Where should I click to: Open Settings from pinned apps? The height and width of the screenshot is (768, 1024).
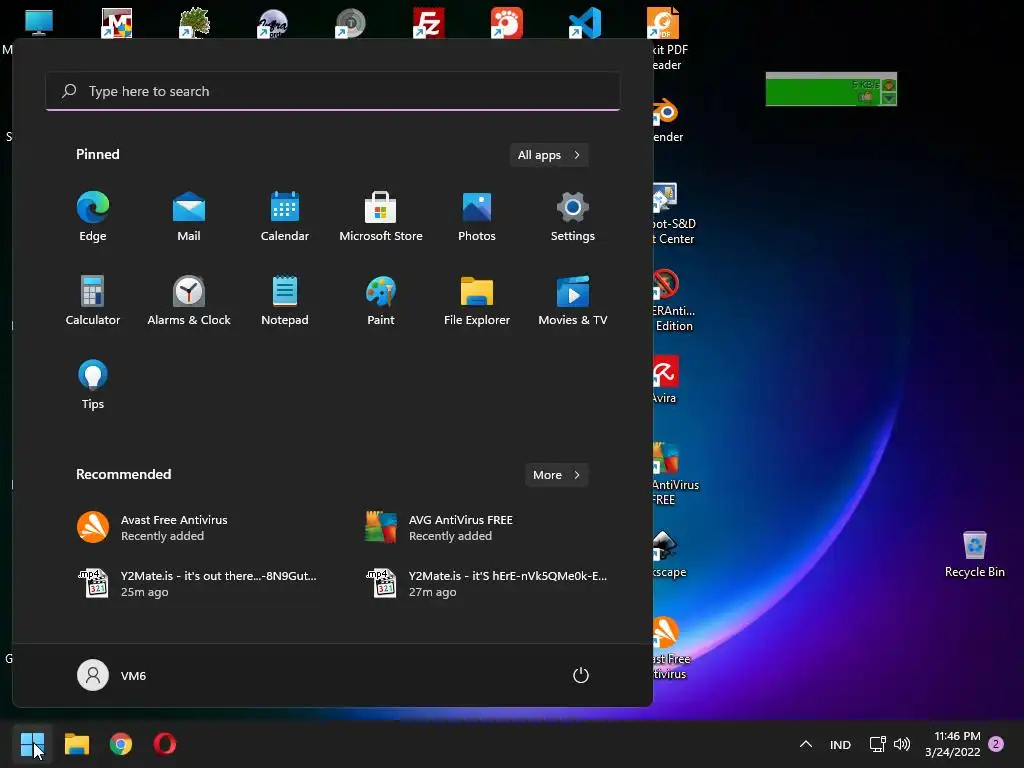point(573,217)
